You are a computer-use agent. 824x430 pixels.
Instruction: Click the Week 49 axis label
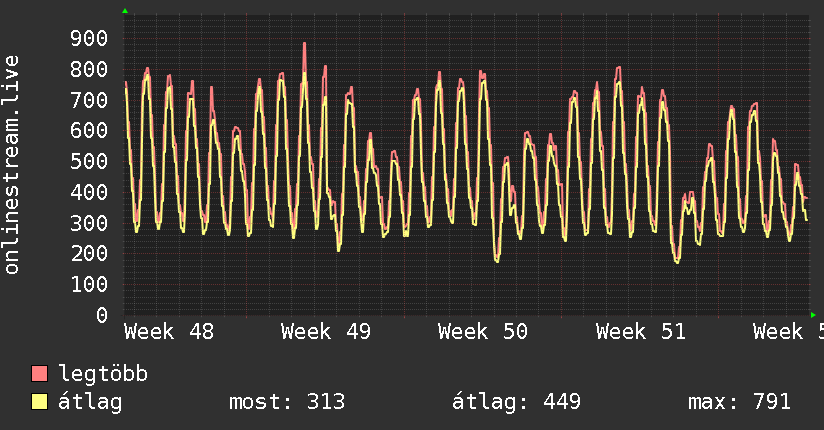pos(326,332)
